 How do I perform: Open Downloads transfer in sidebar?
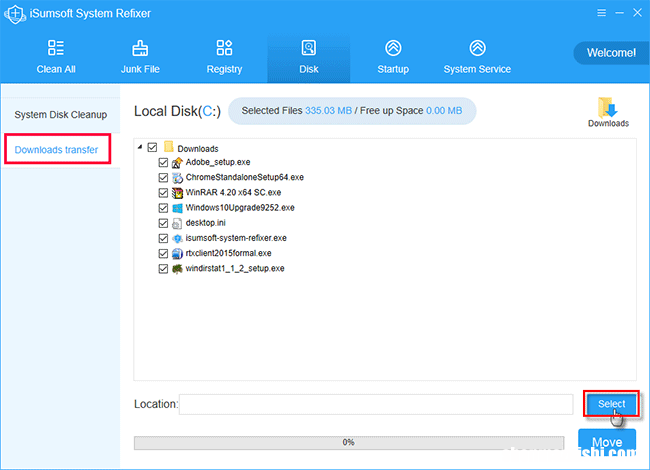(x=56, y=150)
